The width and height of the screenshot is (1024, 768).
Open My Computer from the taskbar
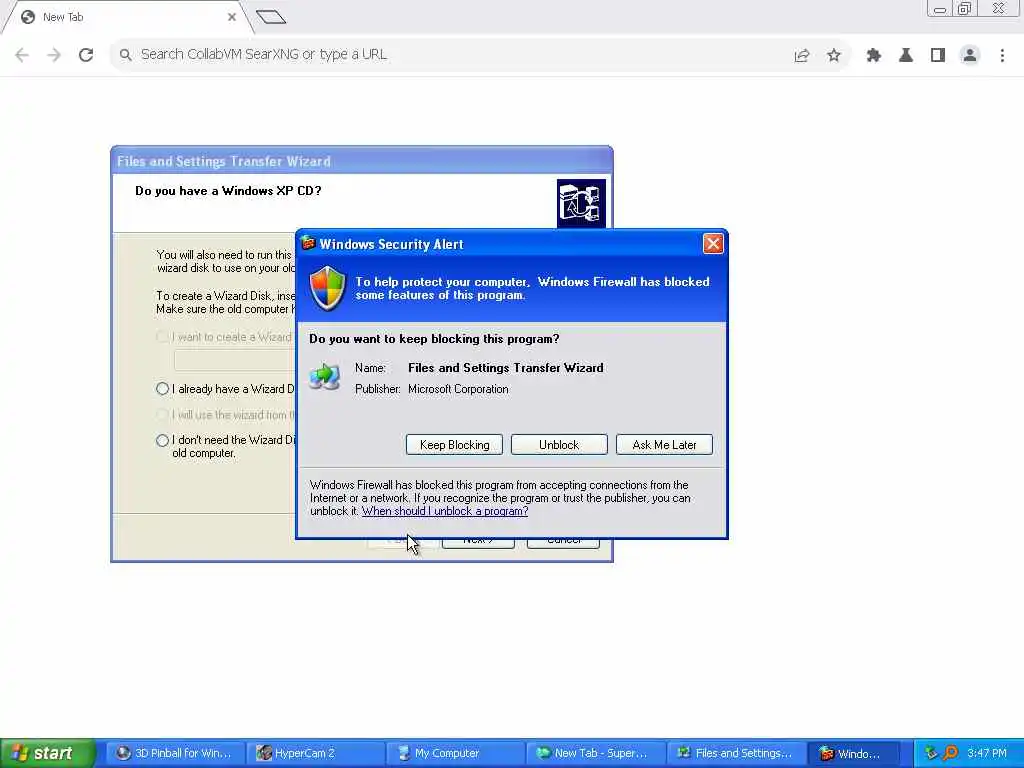point(455,753)
